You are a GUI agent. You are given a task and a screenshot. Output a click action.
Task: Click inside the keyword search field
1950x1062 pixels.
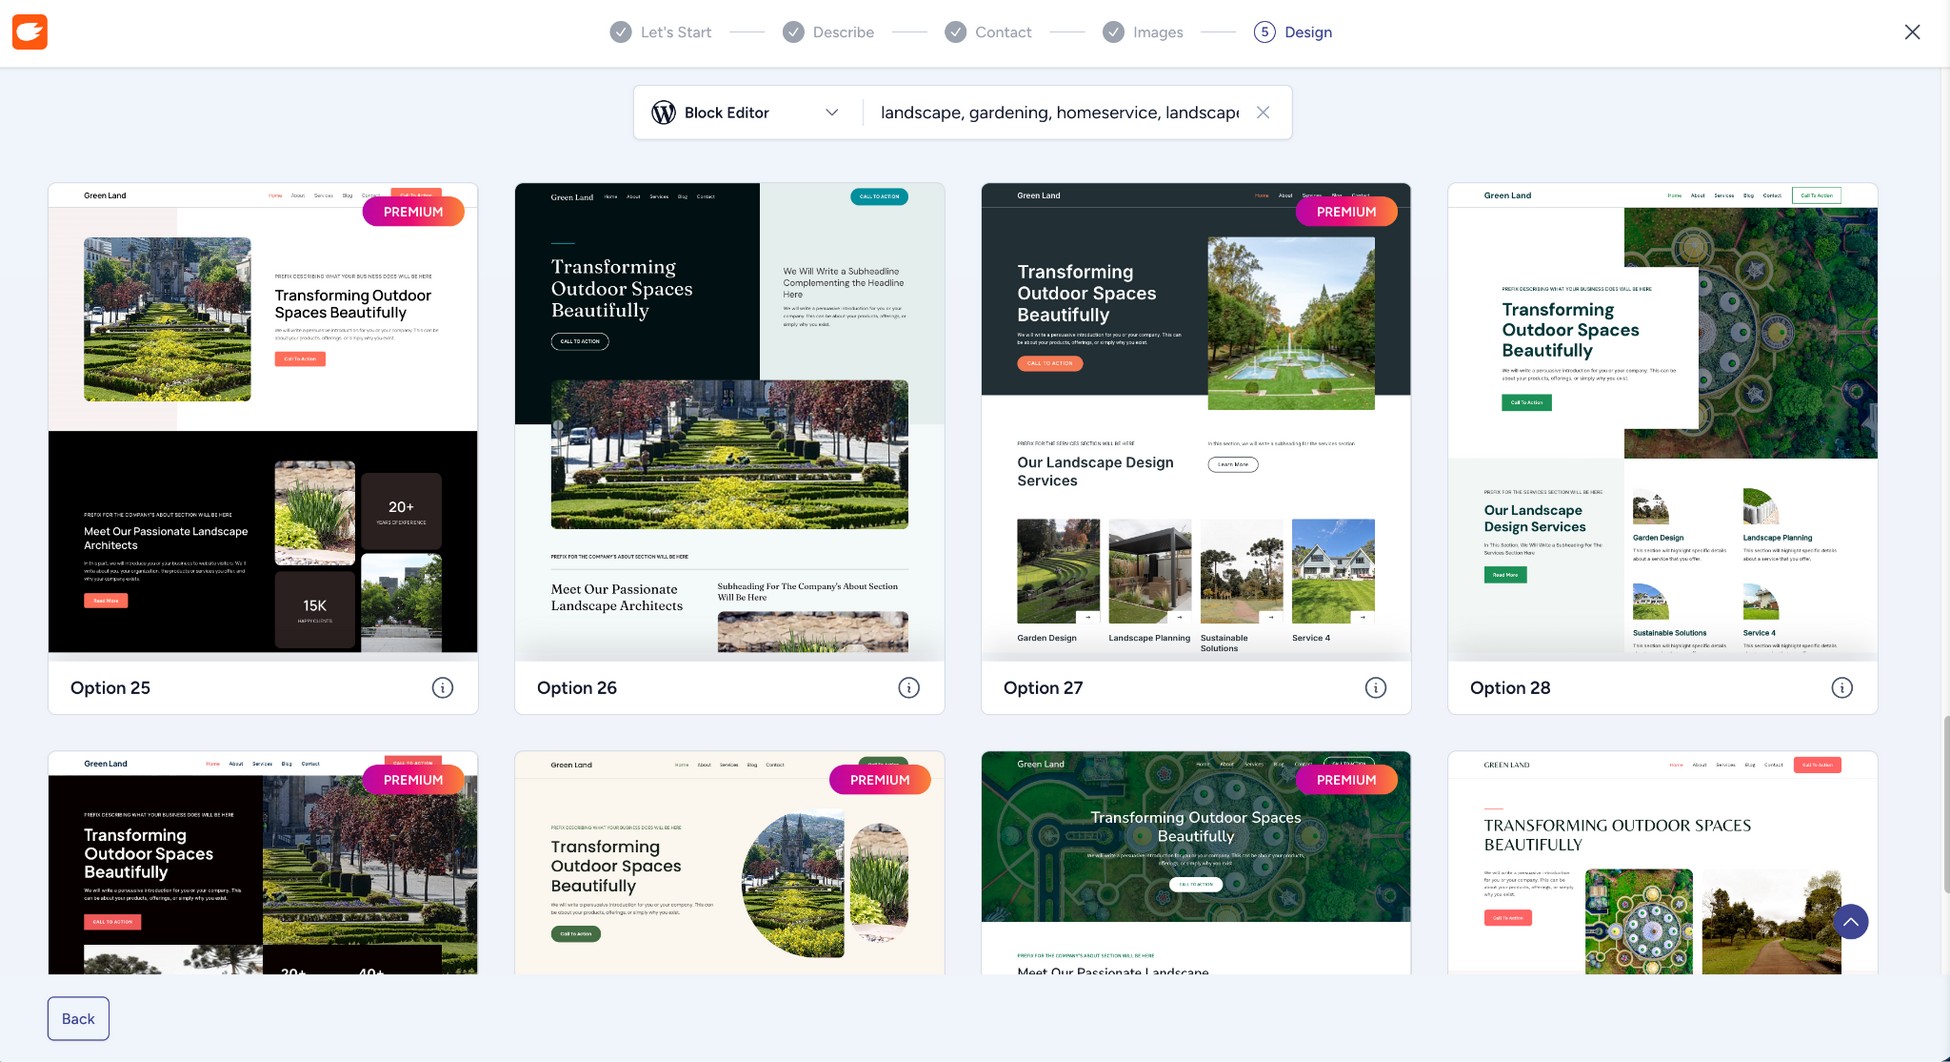[1050, 112]
